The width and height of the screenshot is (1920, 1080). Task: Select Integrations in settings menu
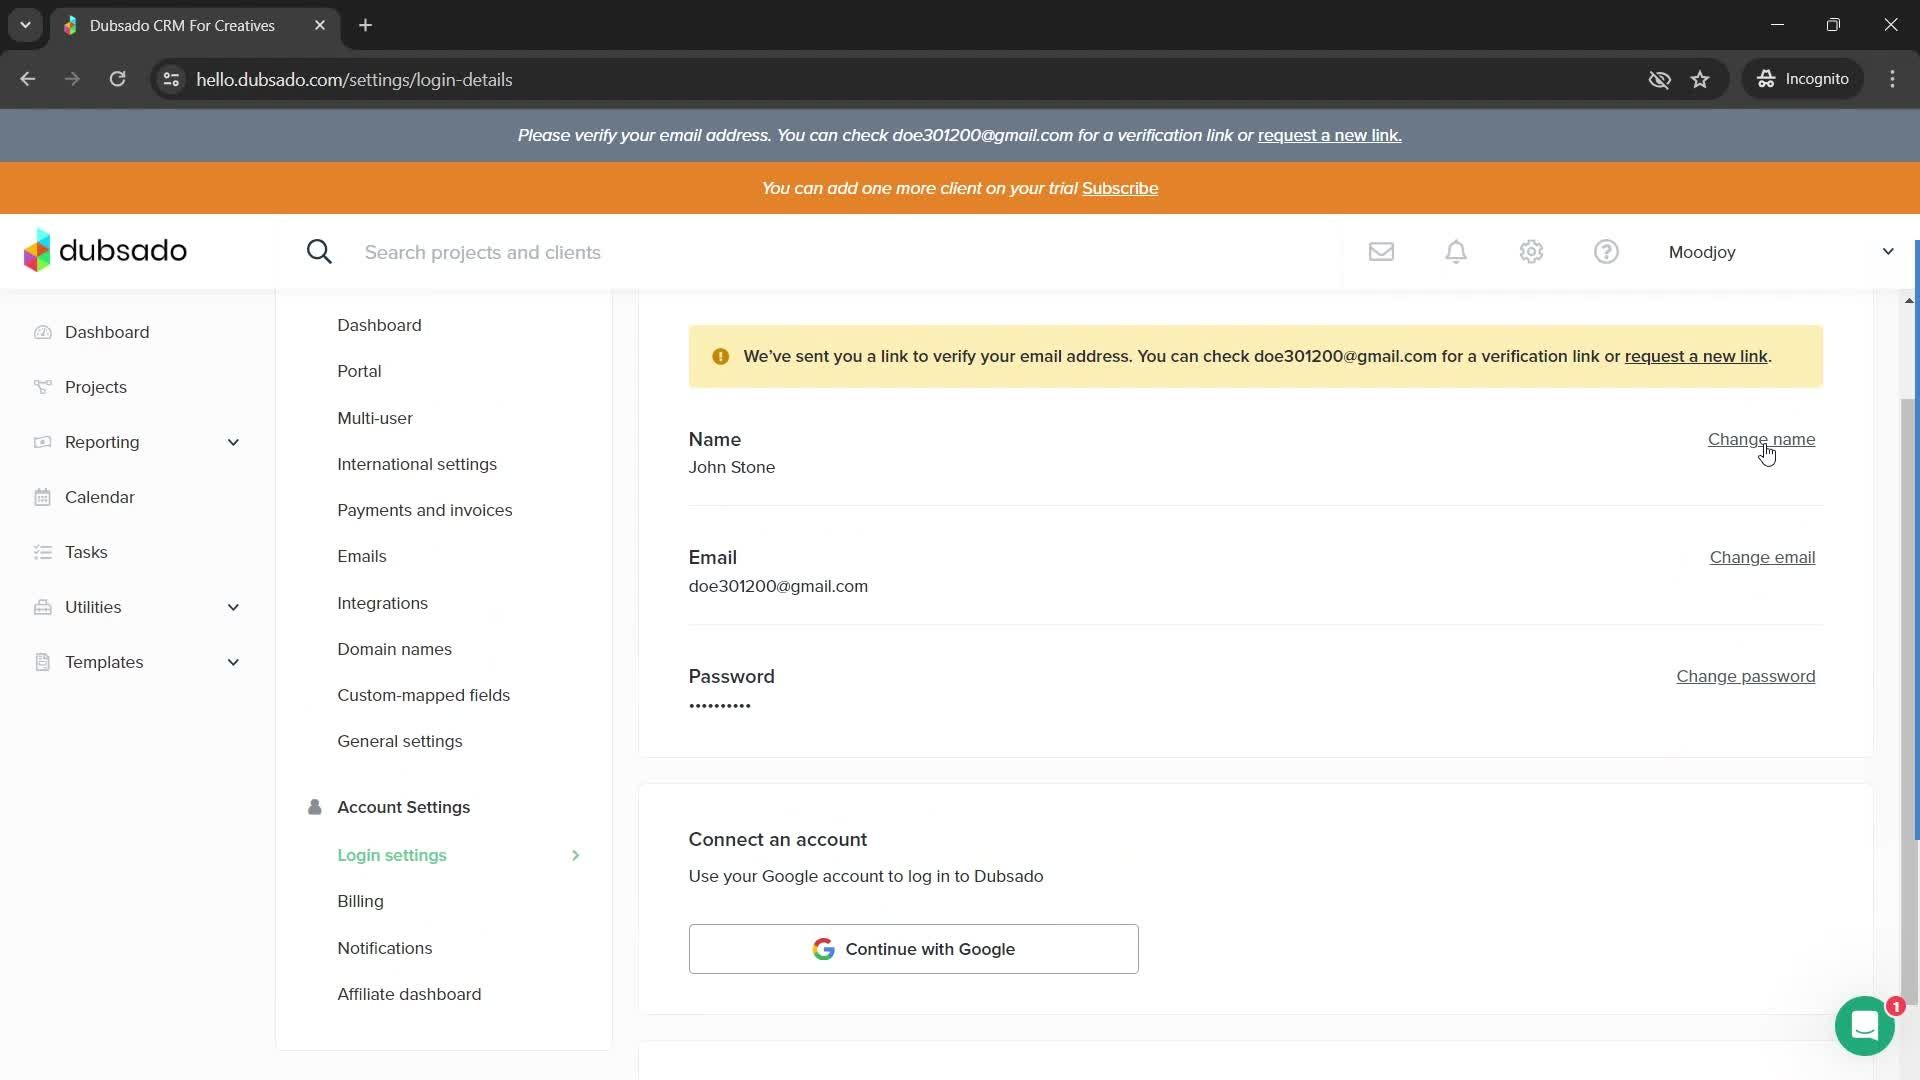pyautogui.click(x=382, y=603)
